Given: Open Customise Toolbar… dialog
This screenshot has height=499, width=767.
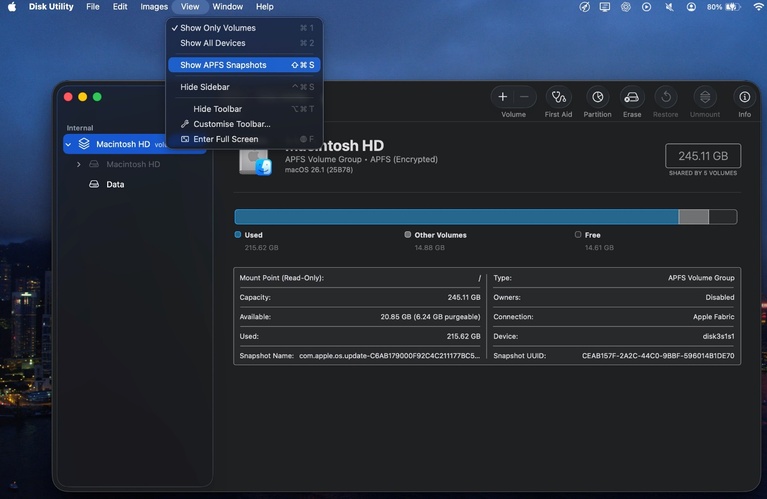Looking at the screenshot, I should 245,124.
